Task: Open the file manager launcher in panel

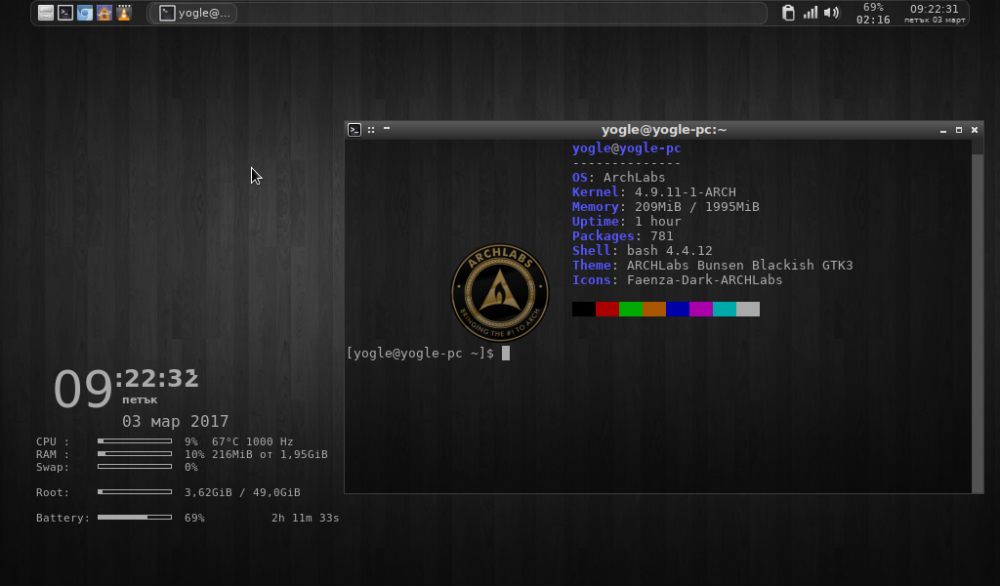Action: click(x=46, y=13)
